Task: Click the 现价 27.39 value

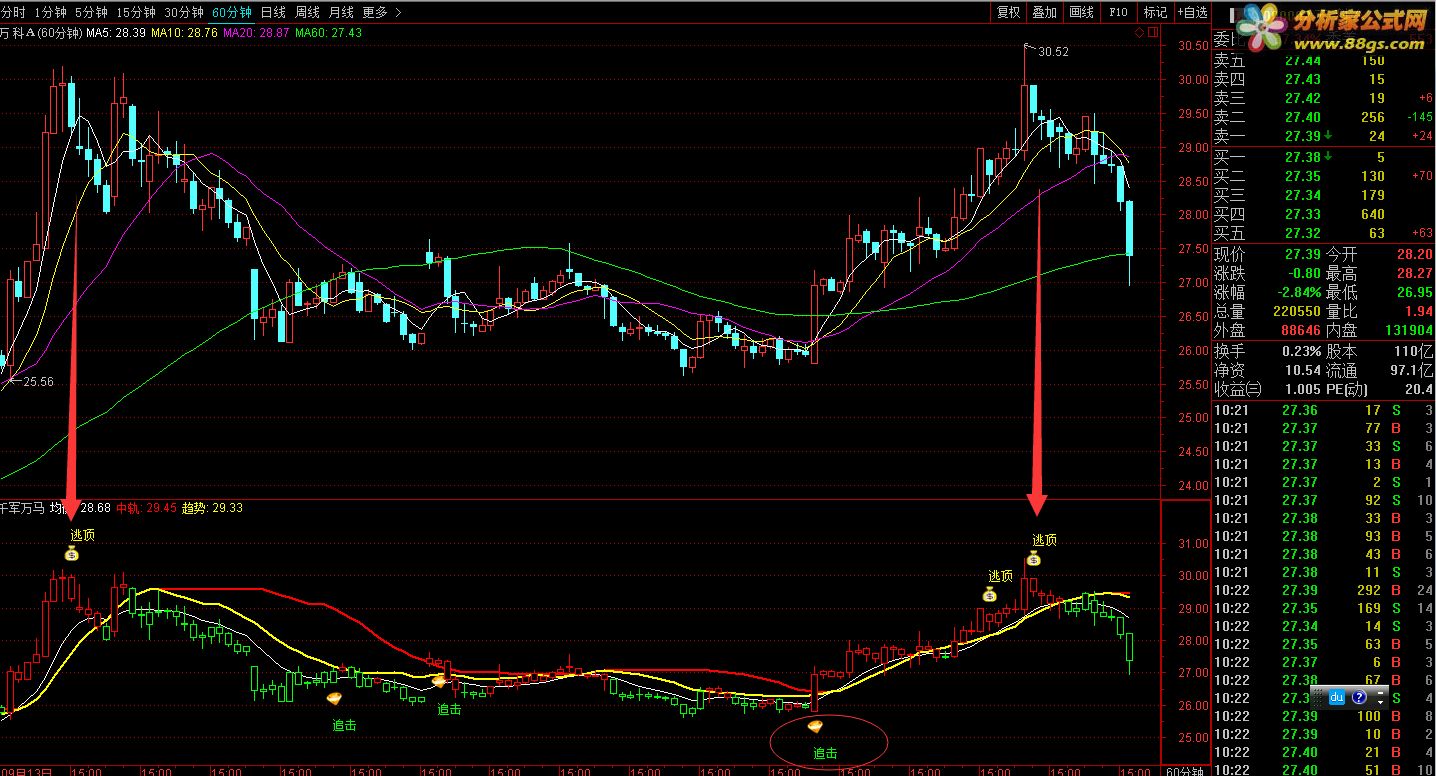Action: [x=1303, y=255]
